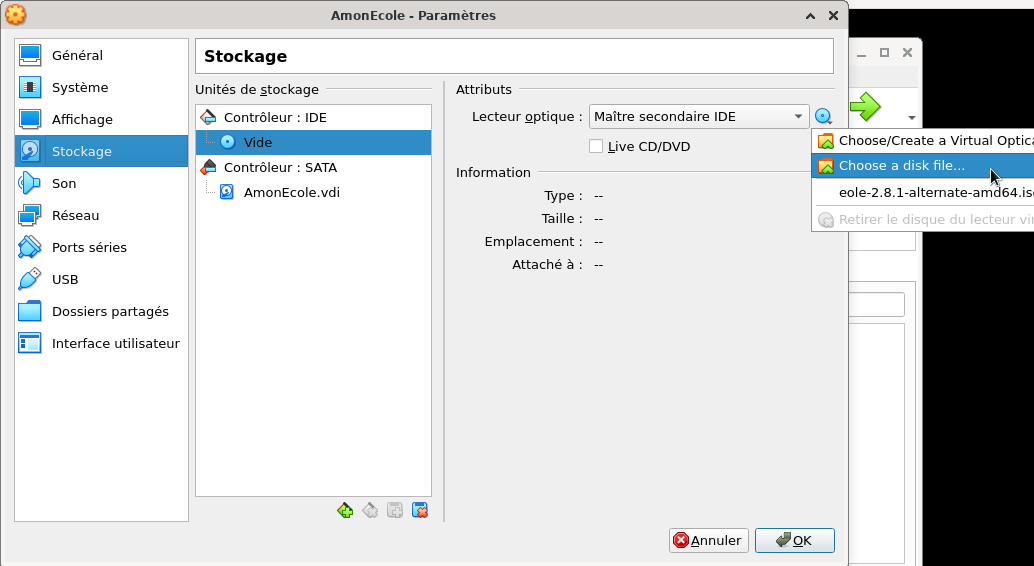Select the Vide optical drive entry

click(313, 142)
